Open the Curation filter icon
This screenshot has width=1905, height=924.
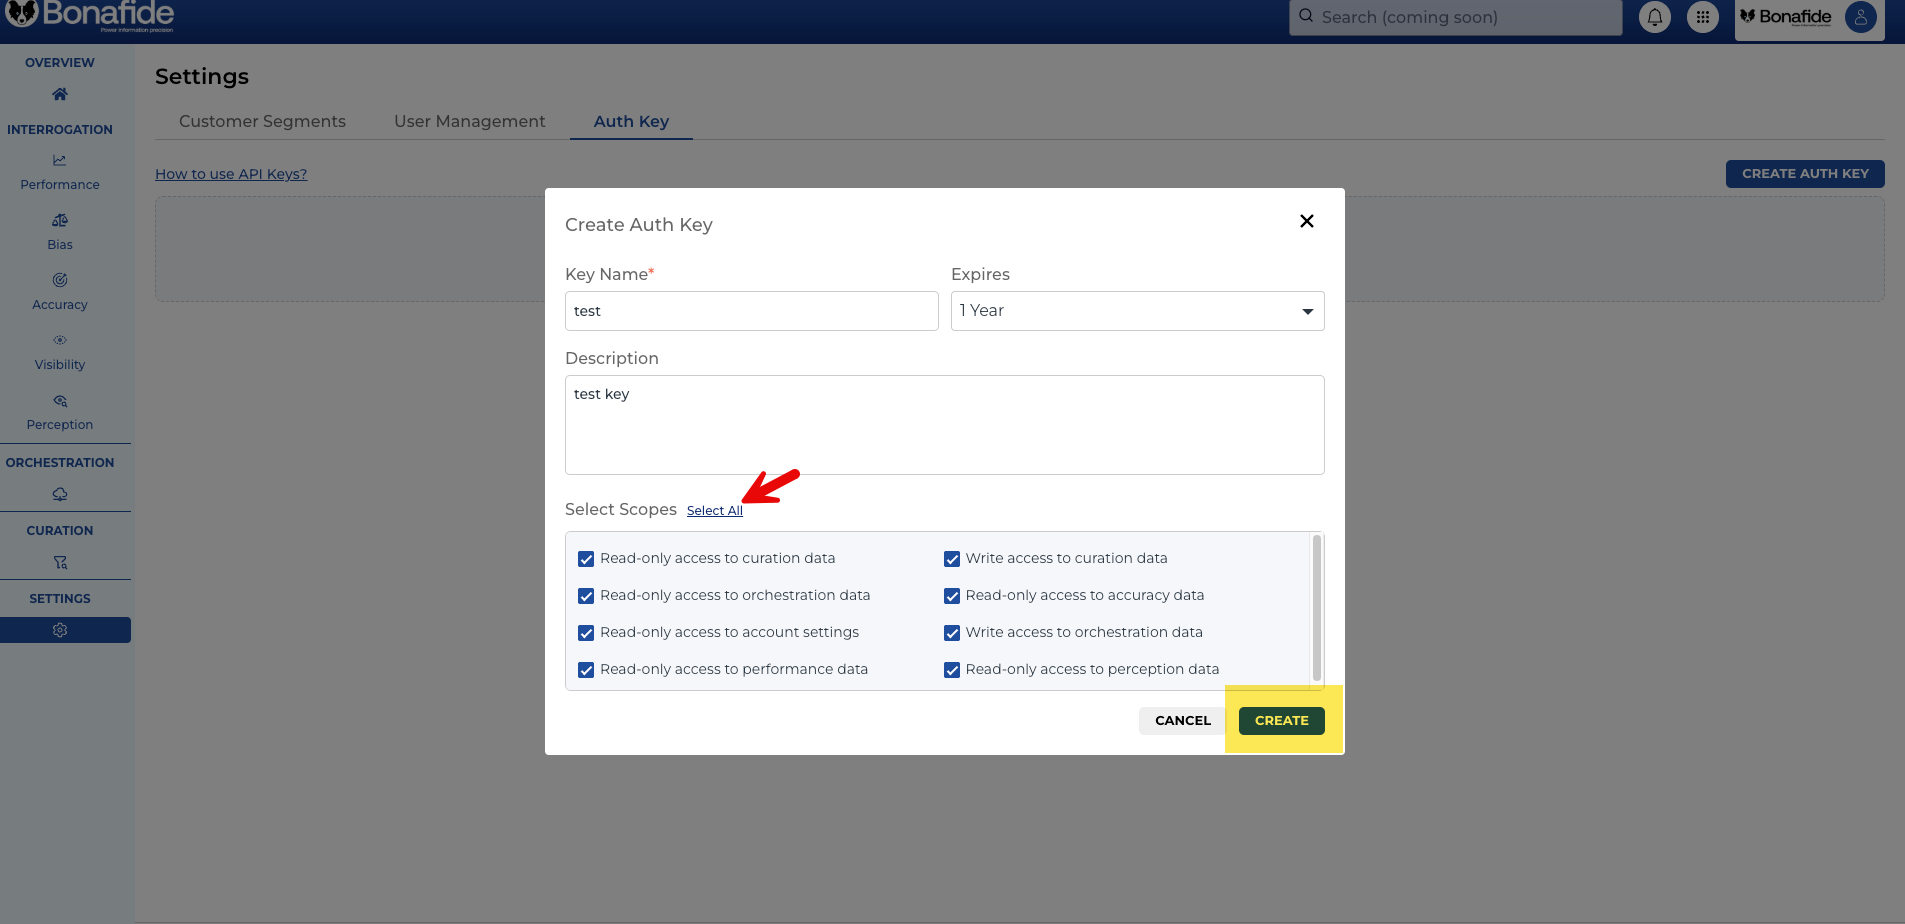[x=60, y=562]
